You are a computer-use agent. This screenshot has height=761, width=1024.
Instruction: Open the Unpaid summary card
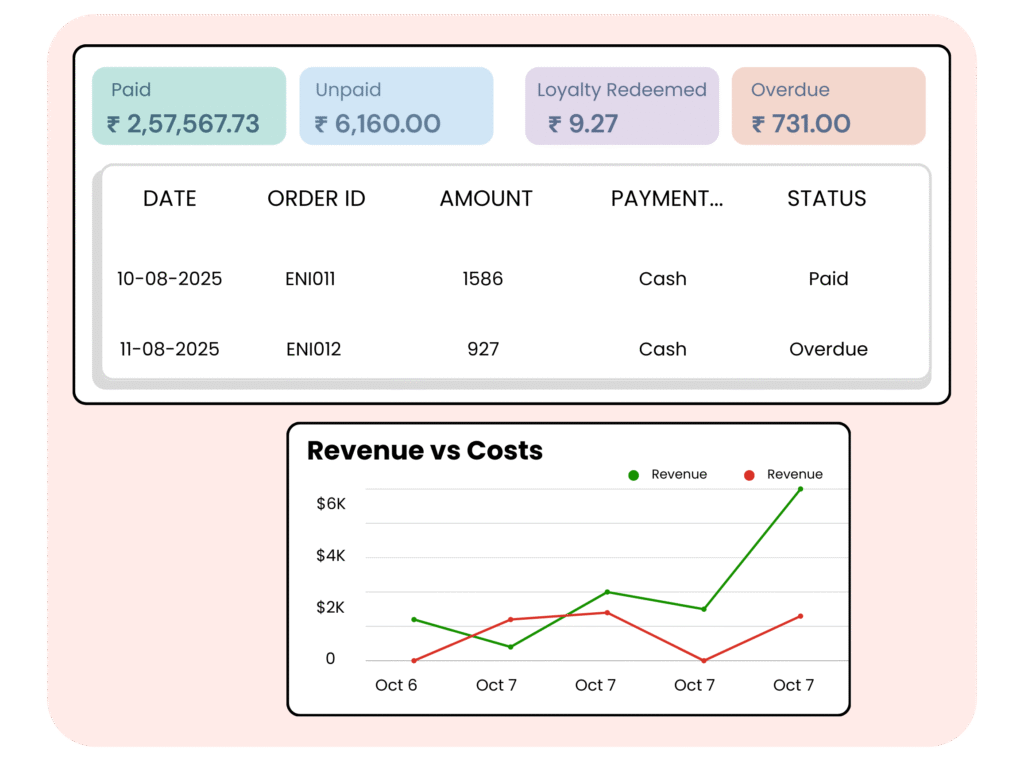pos(396,106)
